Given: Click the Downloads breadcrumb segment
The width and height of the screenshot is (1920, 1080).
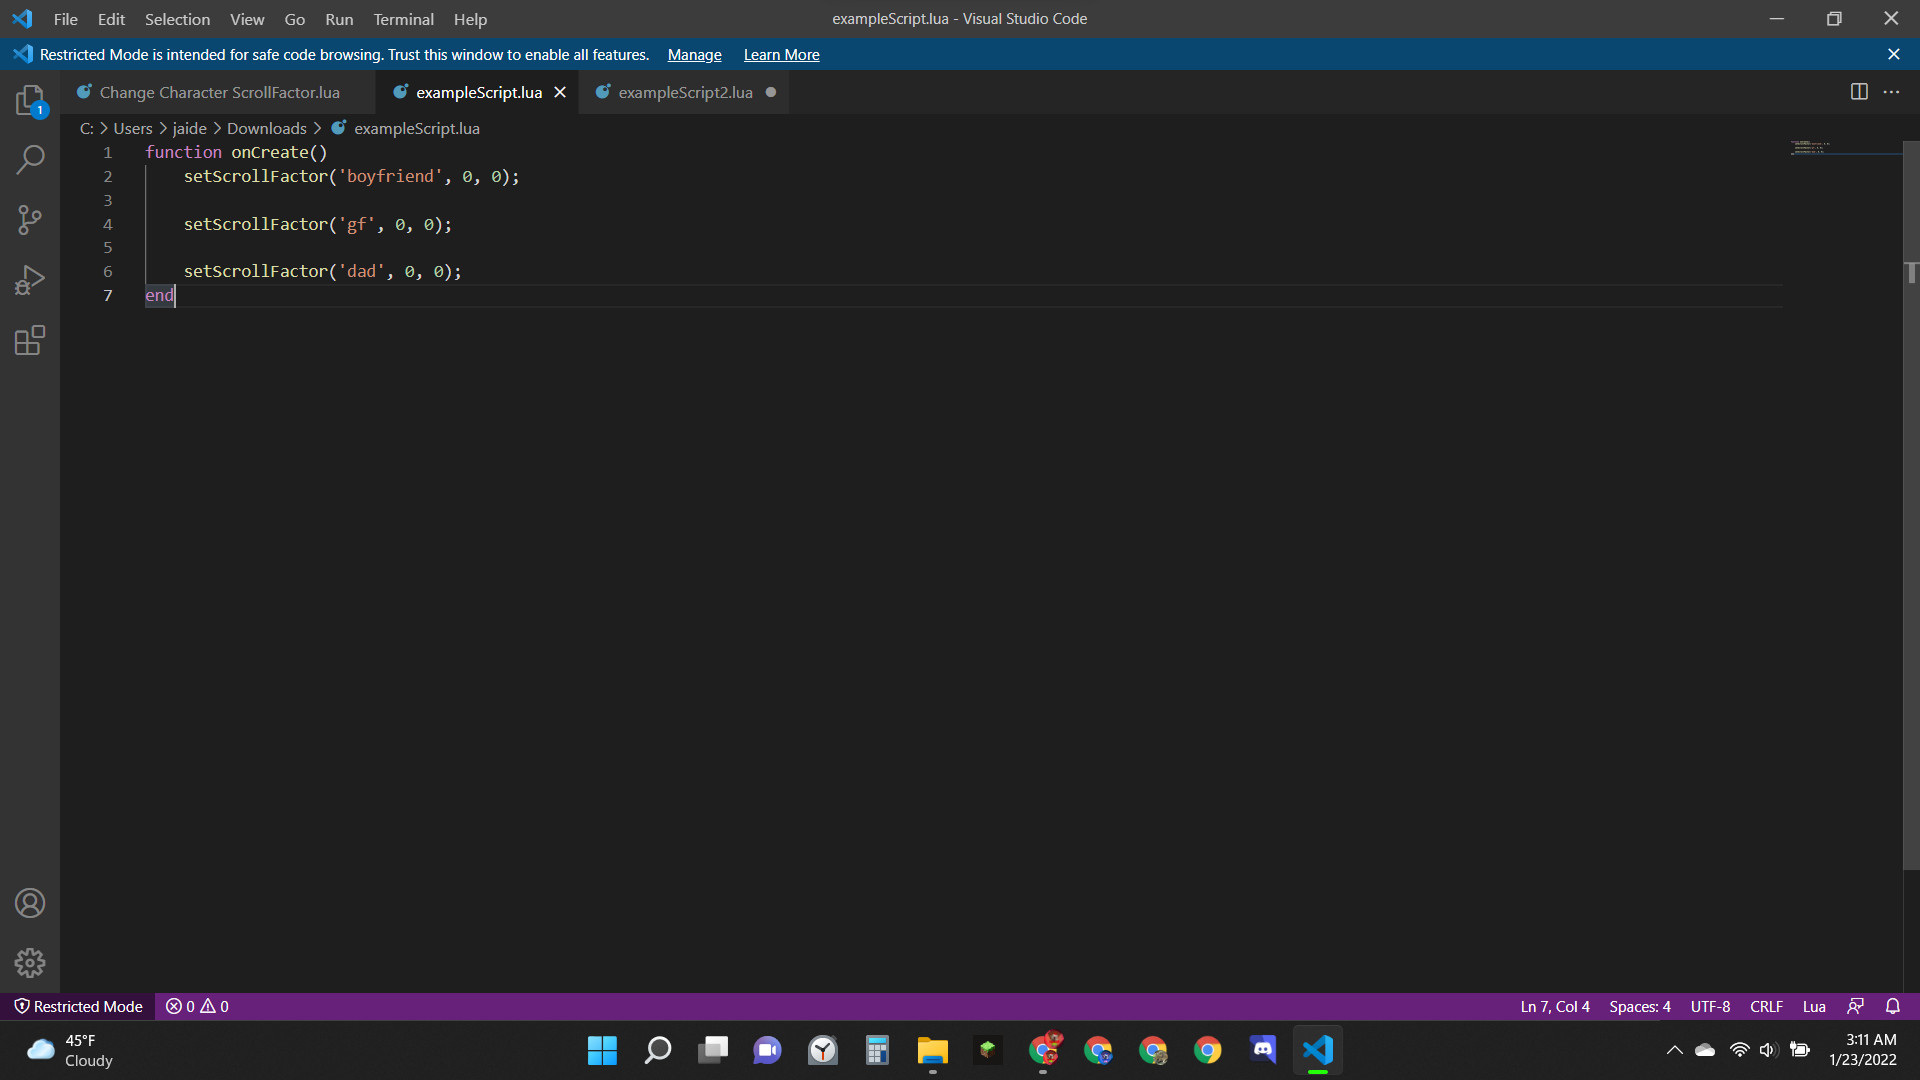Looking at the screenshot, I should [x=266, y=128].
